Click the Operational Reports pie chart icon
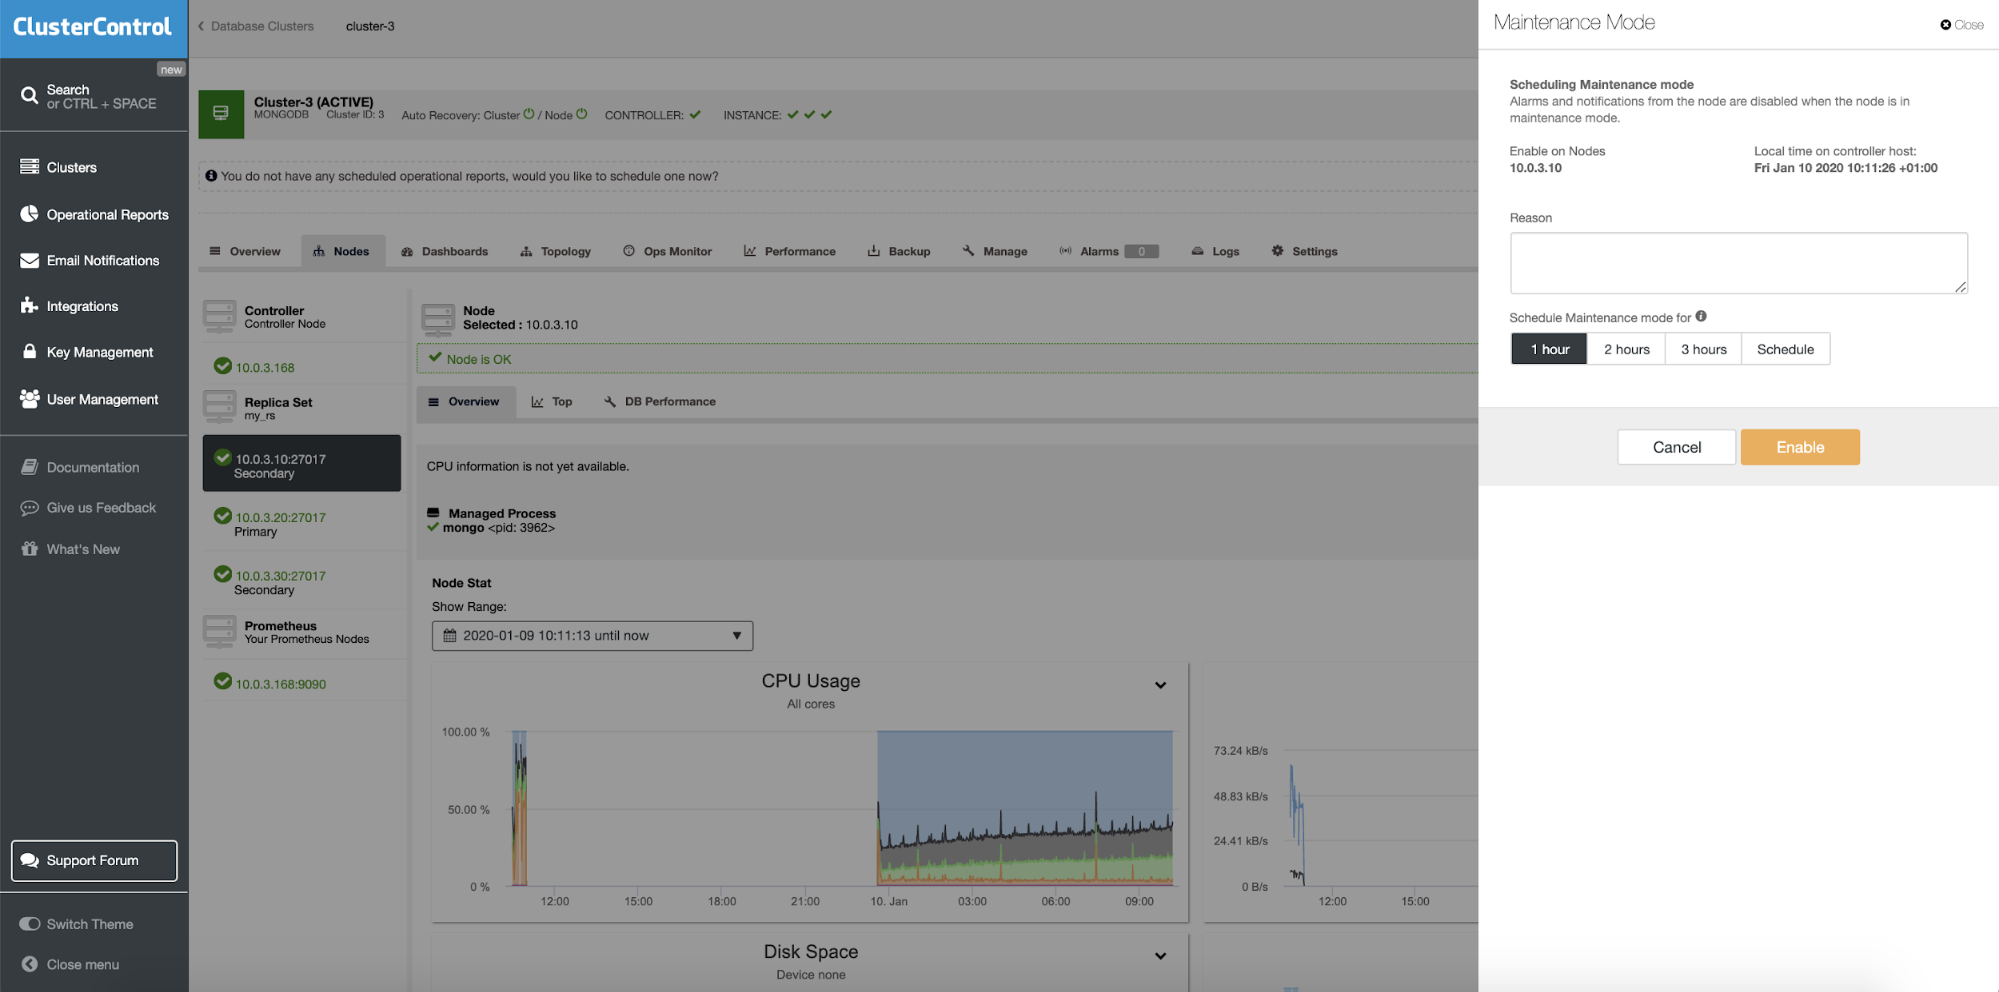 (29, 214)
